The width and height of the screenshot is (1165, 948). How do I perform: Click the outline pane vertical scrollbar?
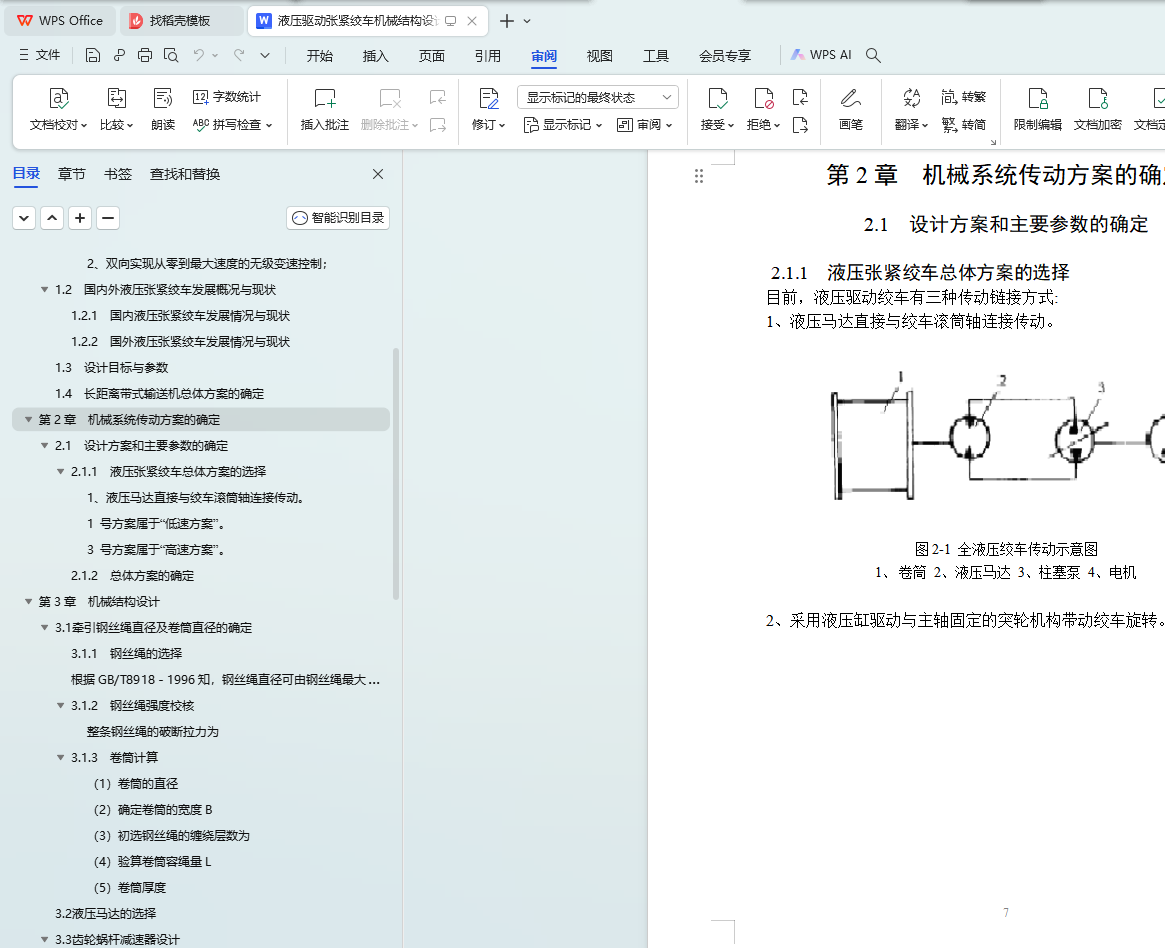coord(396,473)
